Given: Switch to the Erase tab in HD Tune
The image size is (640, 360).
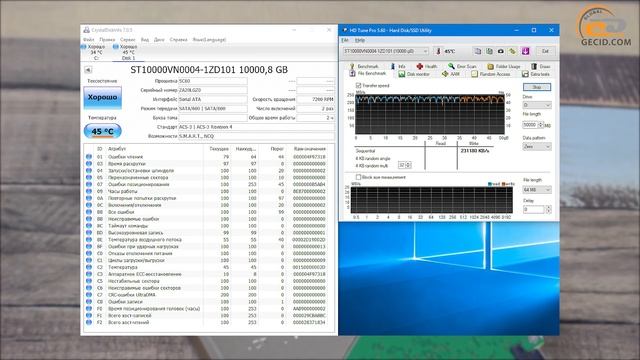Looking at the screenshot, I should 541,66.
